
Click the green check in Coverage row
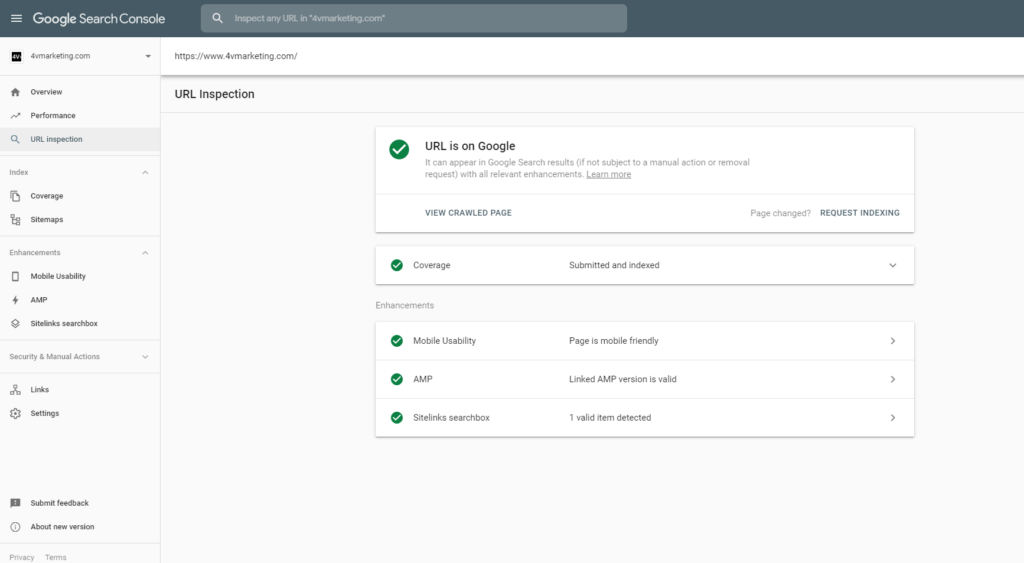point(396,265)
